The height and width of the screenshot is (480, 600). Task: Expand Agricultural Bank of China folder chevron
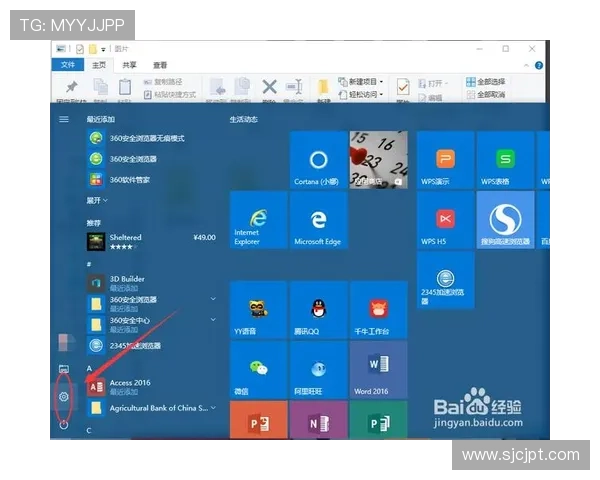(213, 408)
